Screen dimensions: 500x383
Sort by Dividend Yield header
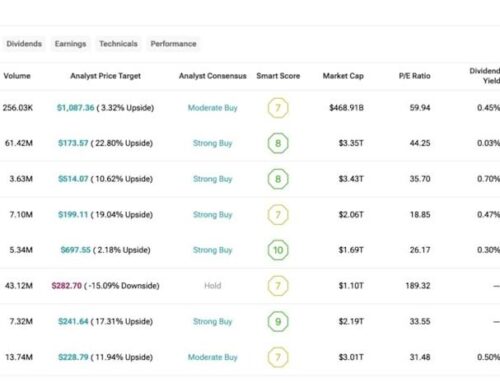coord(485,76)
